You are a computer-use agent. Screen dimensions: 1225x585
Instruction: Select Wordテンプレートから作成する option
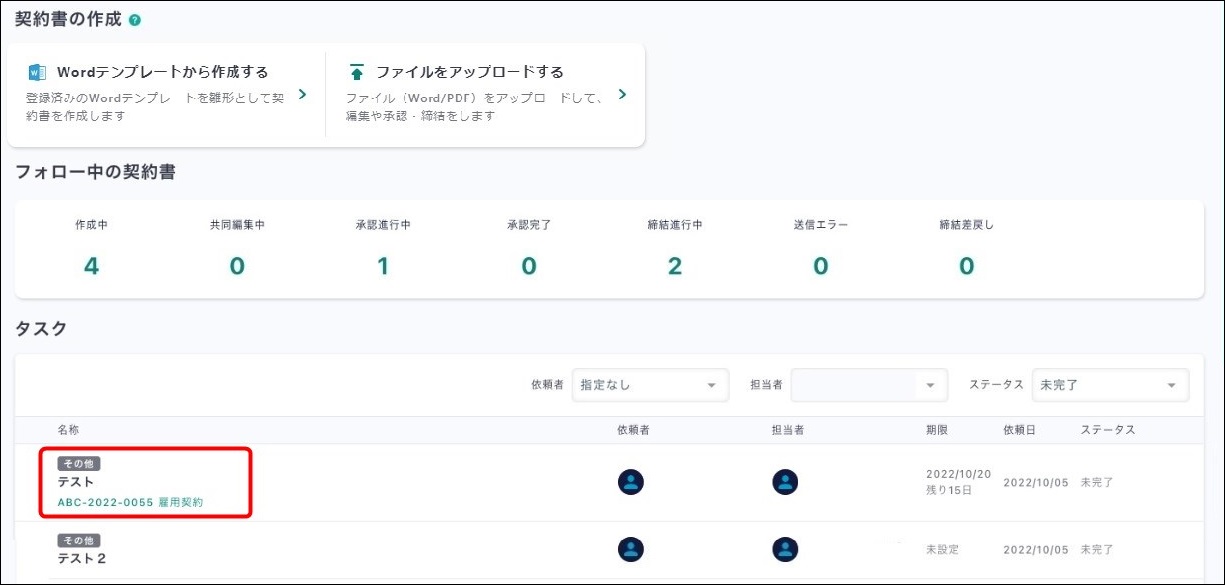coord(162,72)
